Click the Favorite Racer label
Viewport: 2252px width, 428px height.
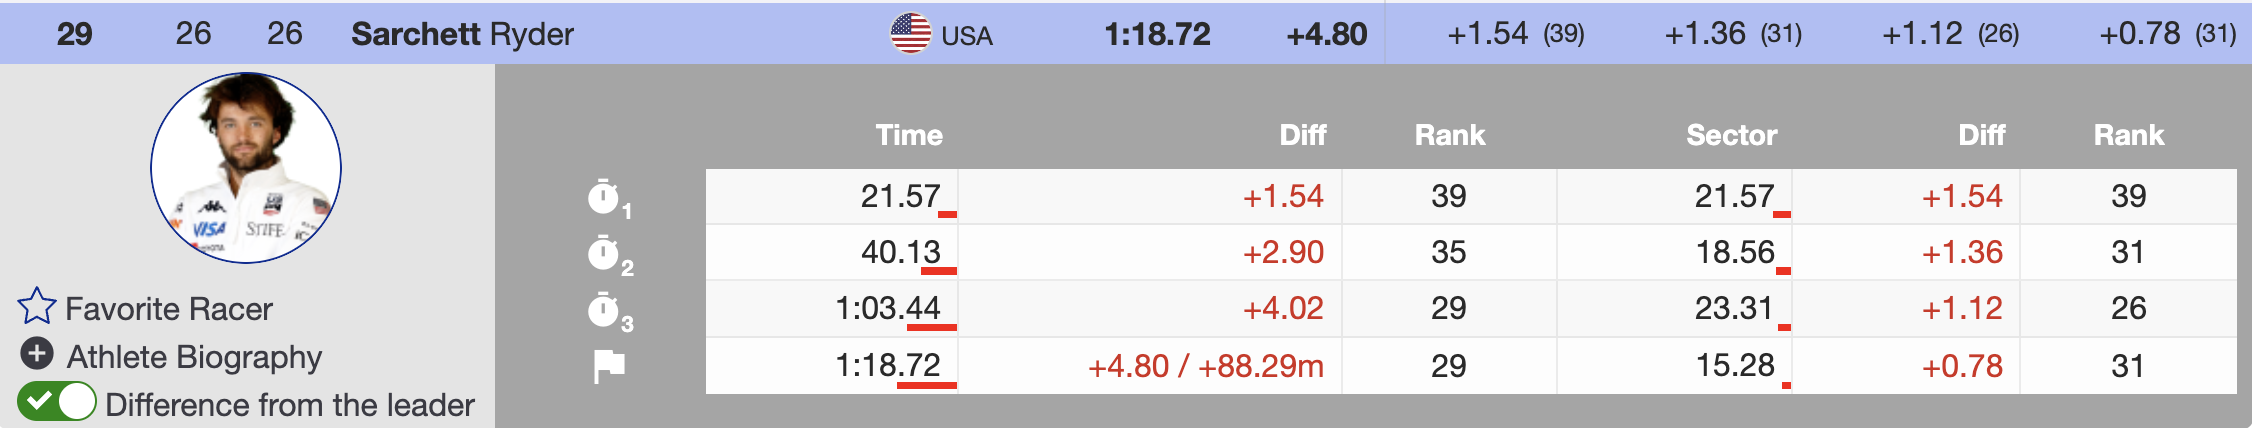pyautogui.click(x=169, y=309)
